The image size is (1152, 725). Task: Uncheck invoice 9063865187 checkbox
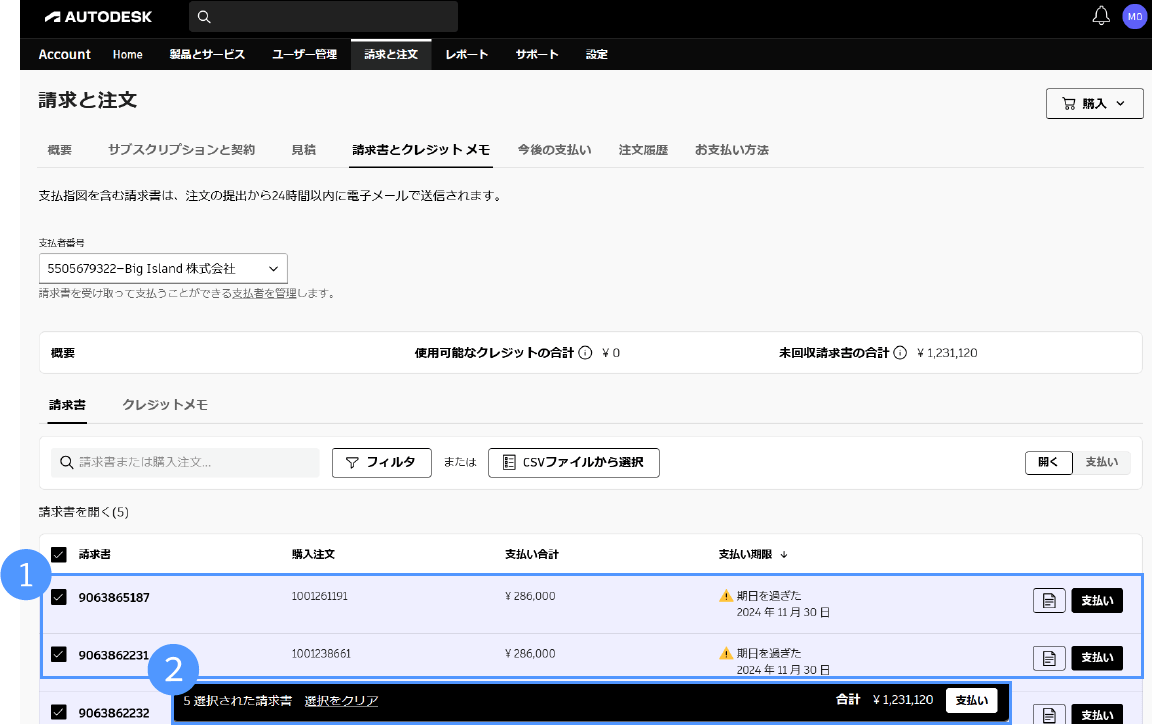(59, 597)
